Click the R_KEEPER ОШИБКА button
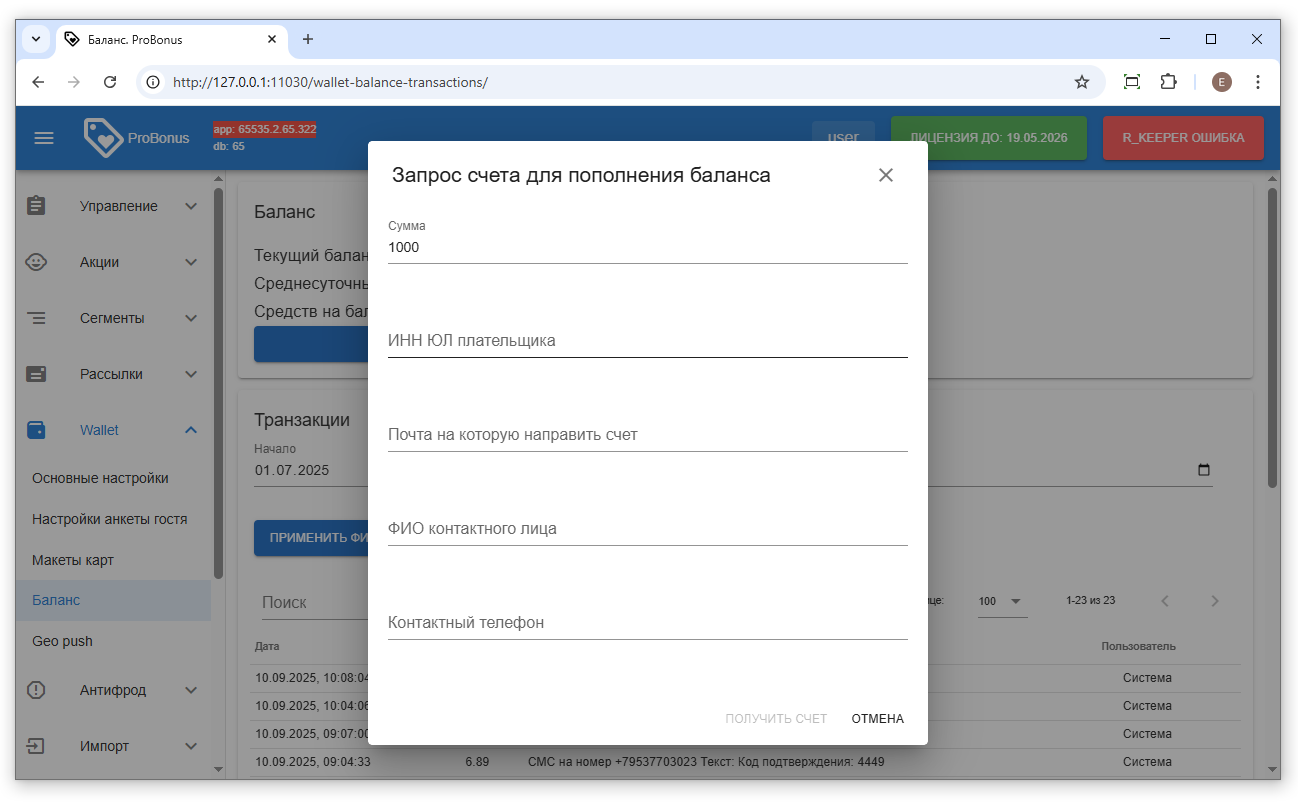 click(x=1183, y=138)
